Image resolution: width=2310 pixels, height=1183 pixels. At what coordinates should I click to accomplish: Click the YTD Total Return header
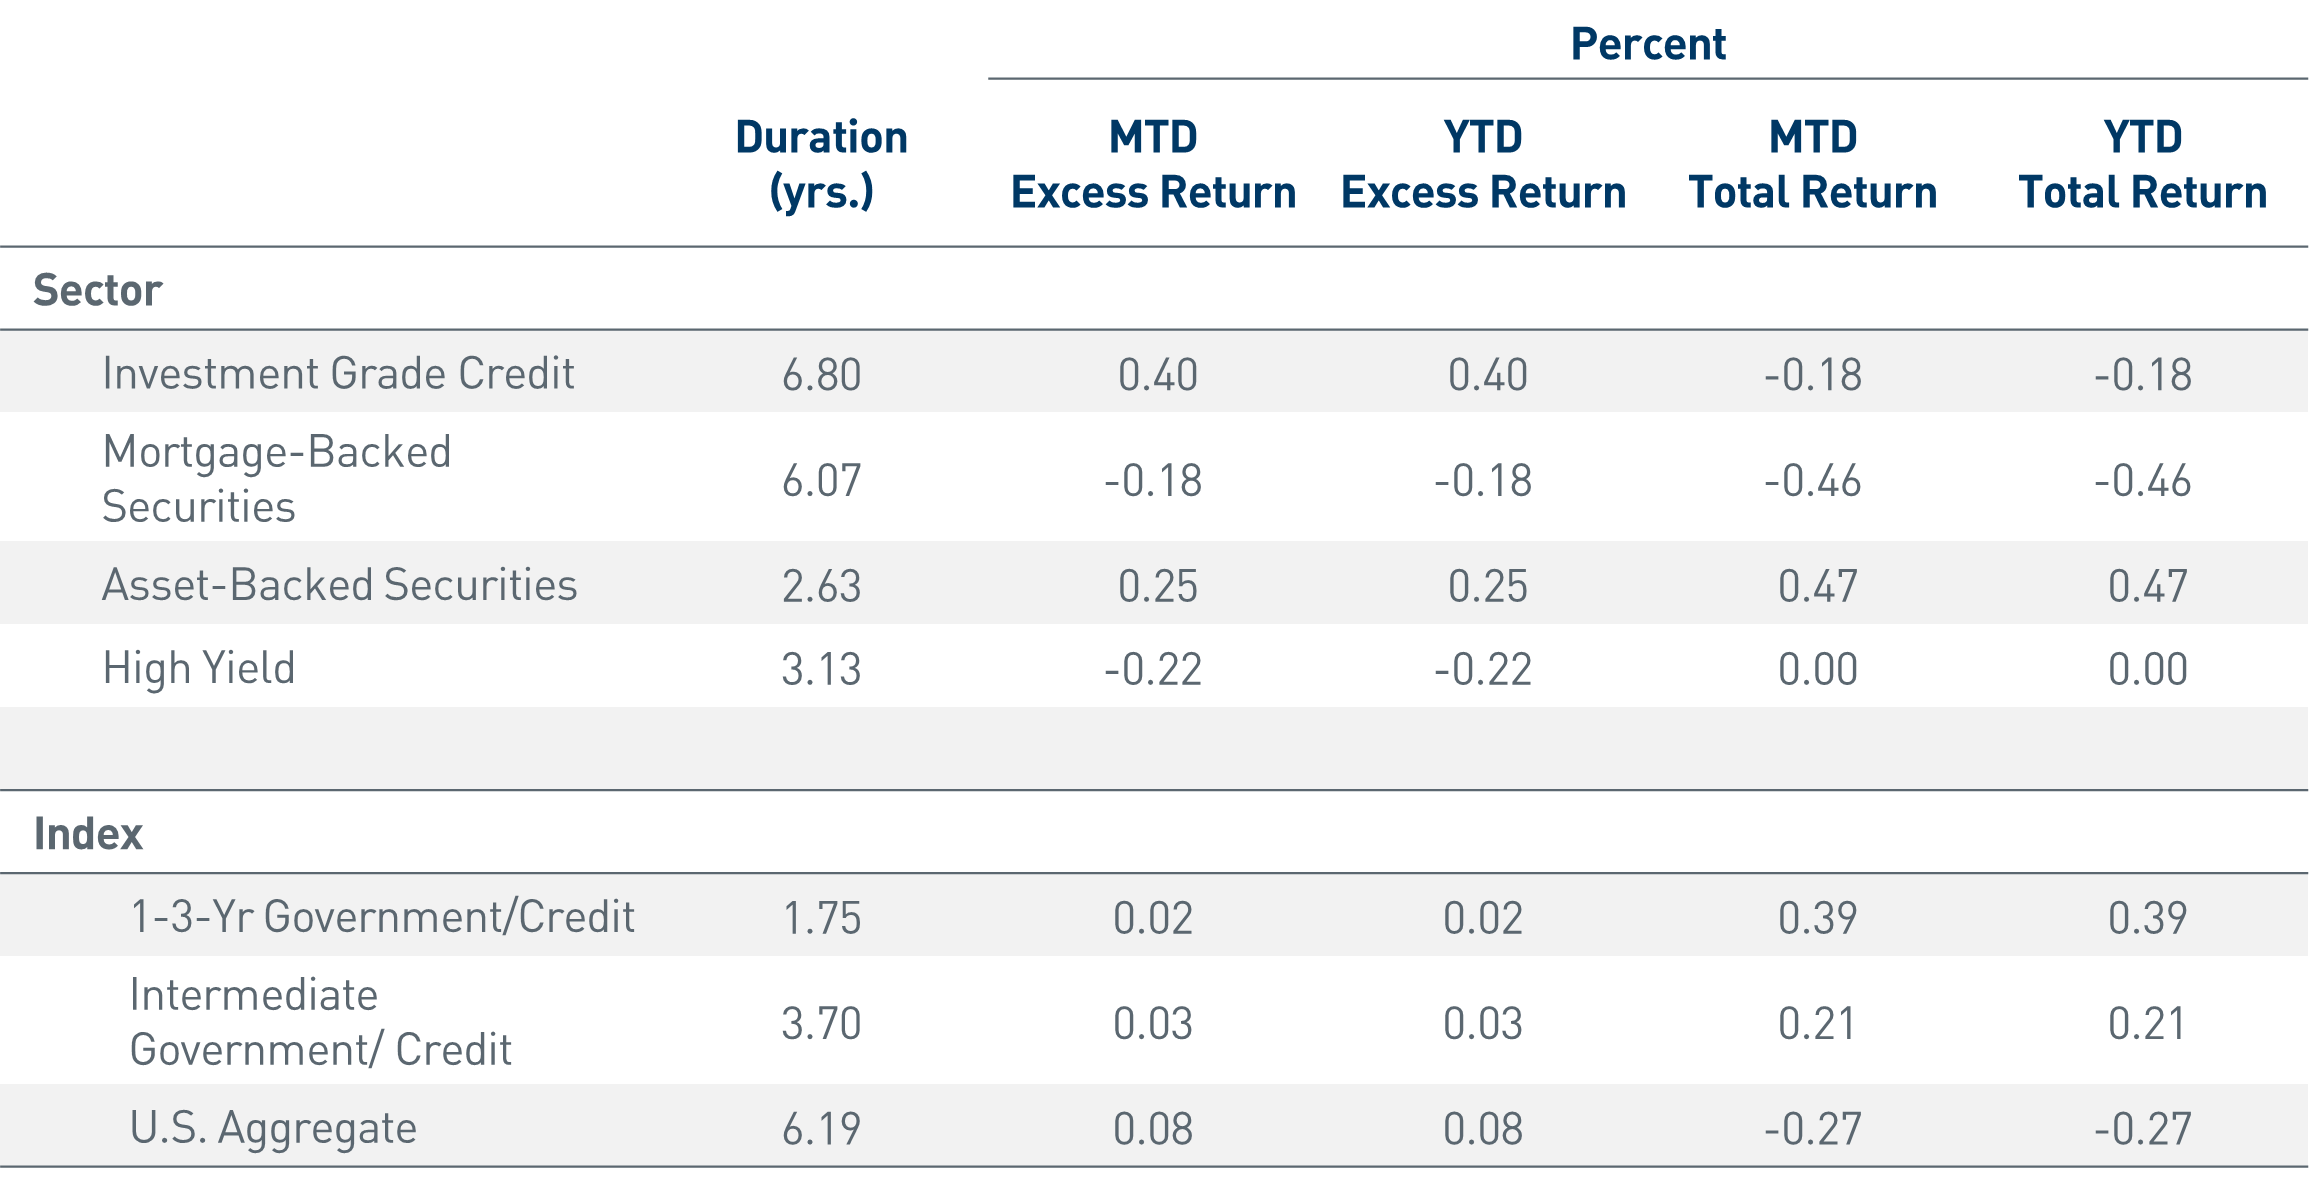point(2142,164)
